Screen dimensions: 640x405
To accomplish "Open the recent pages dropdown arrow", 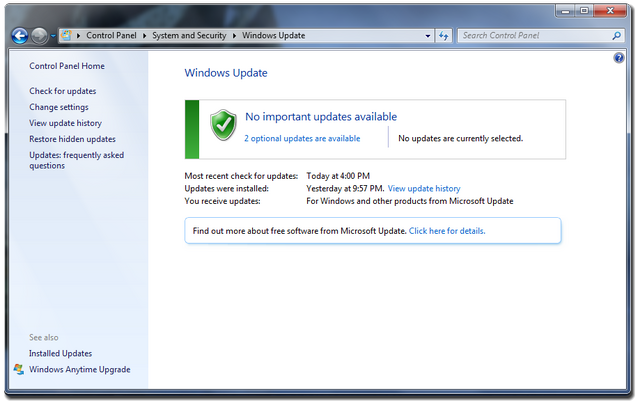I will [53, 36].
